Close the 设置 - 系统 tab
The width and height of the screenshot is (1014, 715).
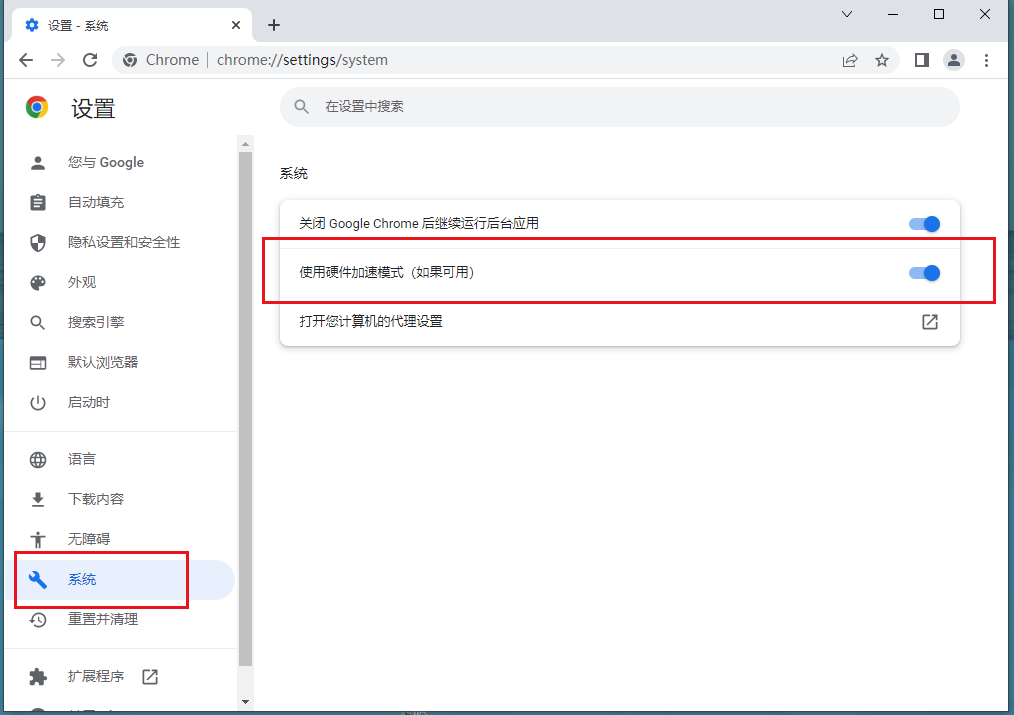click(236, 25)
